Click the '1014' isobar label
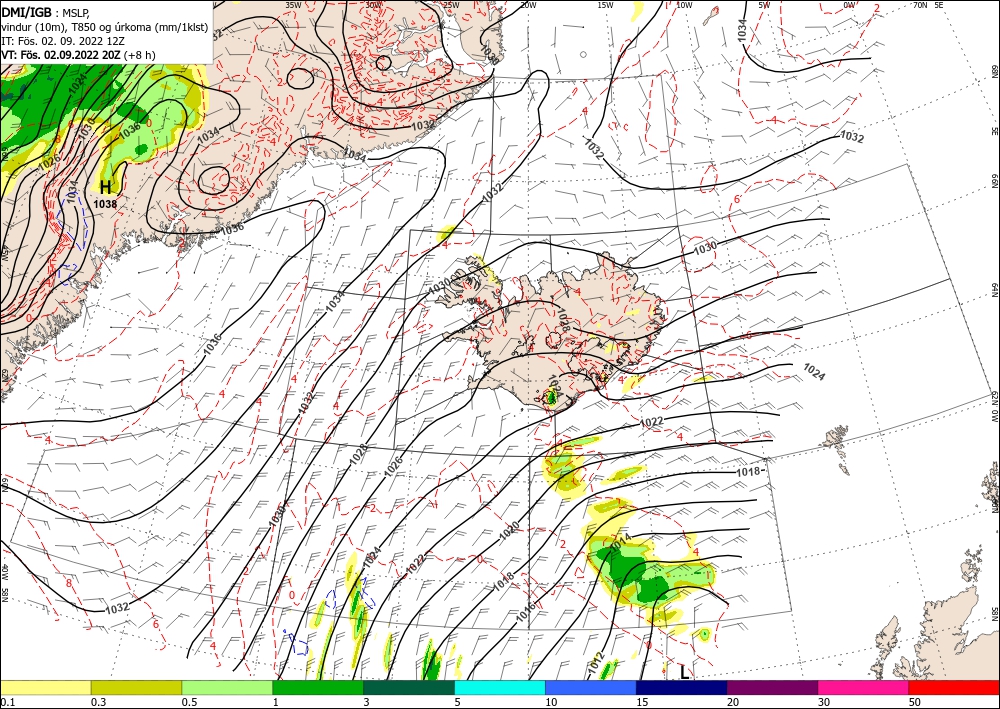1000x709 pixels. (621, 543)
